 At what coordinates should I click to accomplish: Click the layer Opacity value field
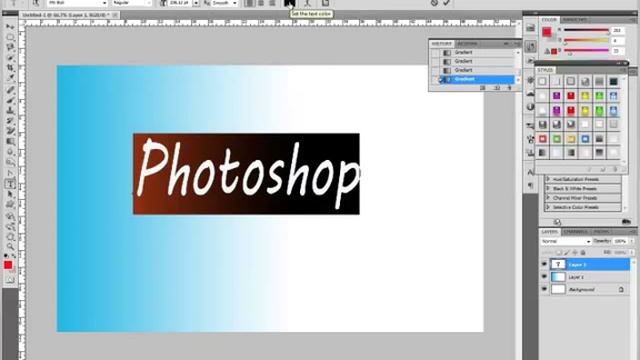(620, 241)
